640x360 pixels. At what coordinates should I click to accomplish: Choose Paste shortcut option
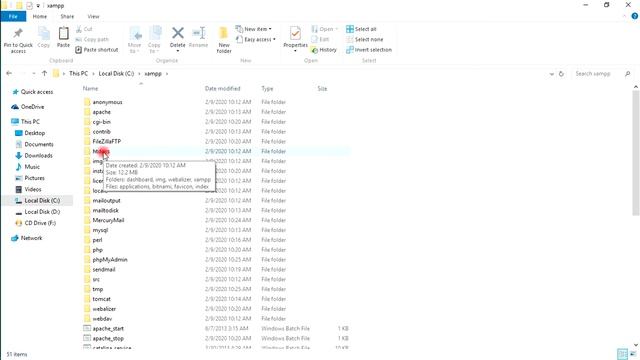click(97, 50)
